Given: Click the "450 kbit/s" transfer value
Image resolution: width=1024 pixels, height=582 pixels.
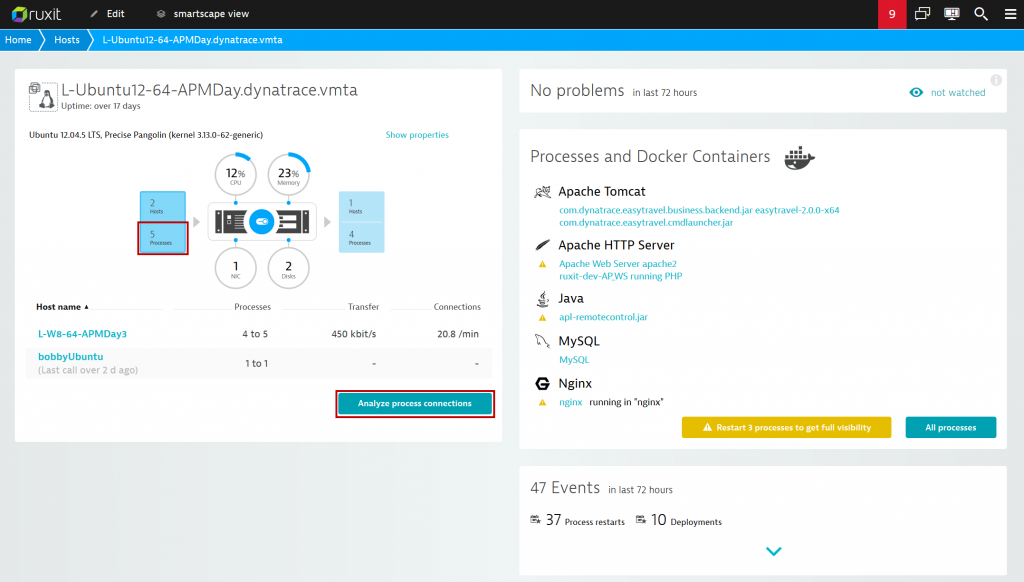Looking at the screenshot, I should click(x=353, y=334).
